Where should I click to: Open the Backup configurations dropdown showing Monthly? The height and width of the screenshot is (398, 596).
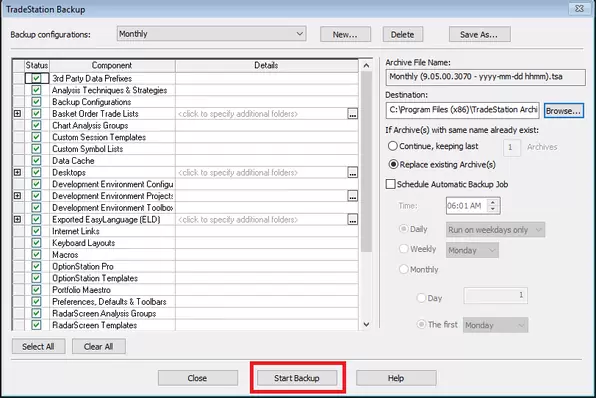point(211,34)
